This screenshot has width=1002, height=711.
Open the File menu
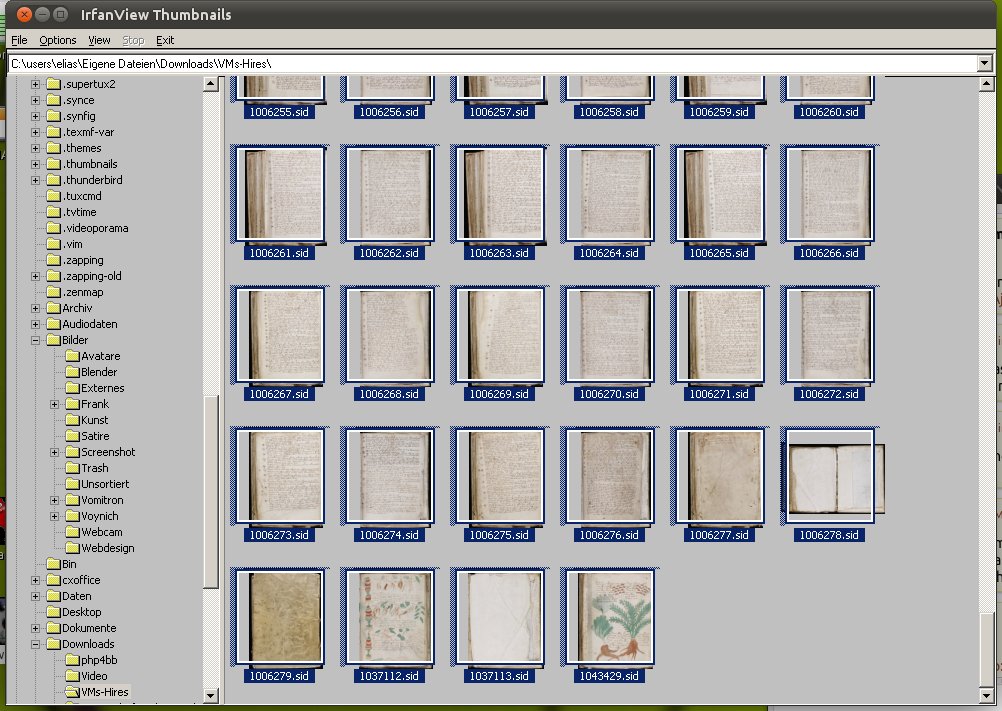pyautogui.click(x=19, y=40)
